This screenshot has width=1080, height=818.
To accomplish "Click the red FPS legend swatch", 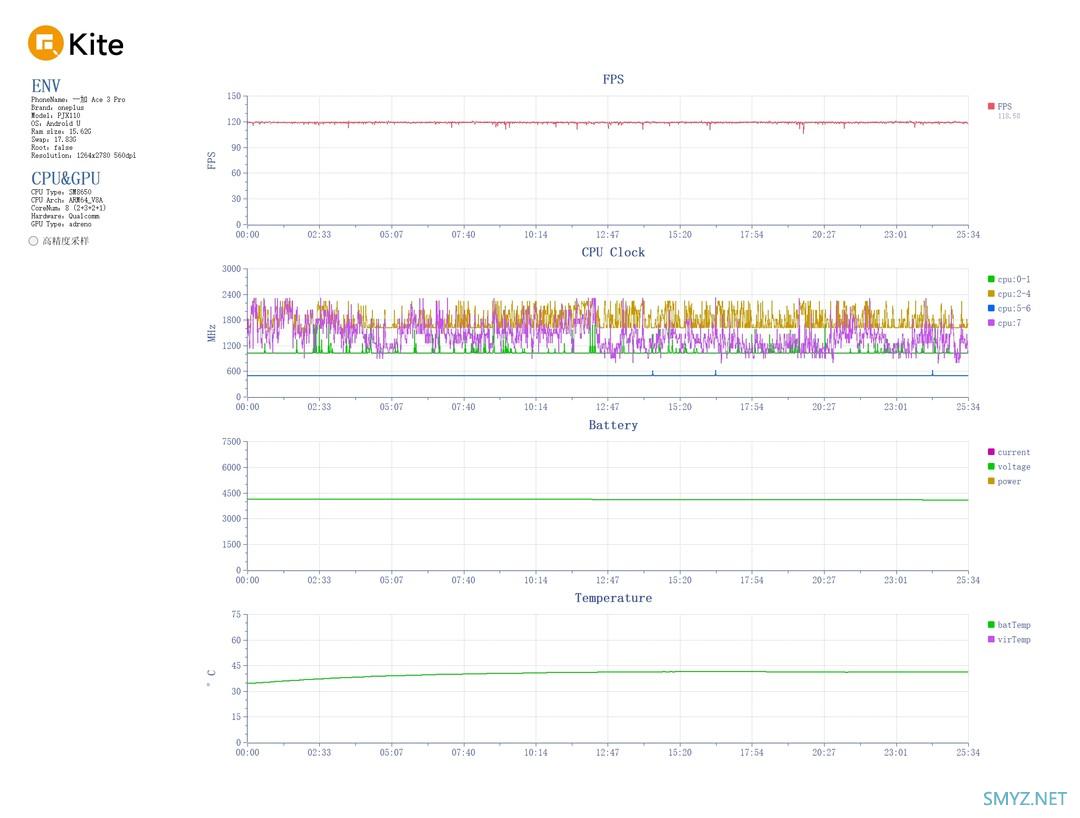I will click(991, 106).
